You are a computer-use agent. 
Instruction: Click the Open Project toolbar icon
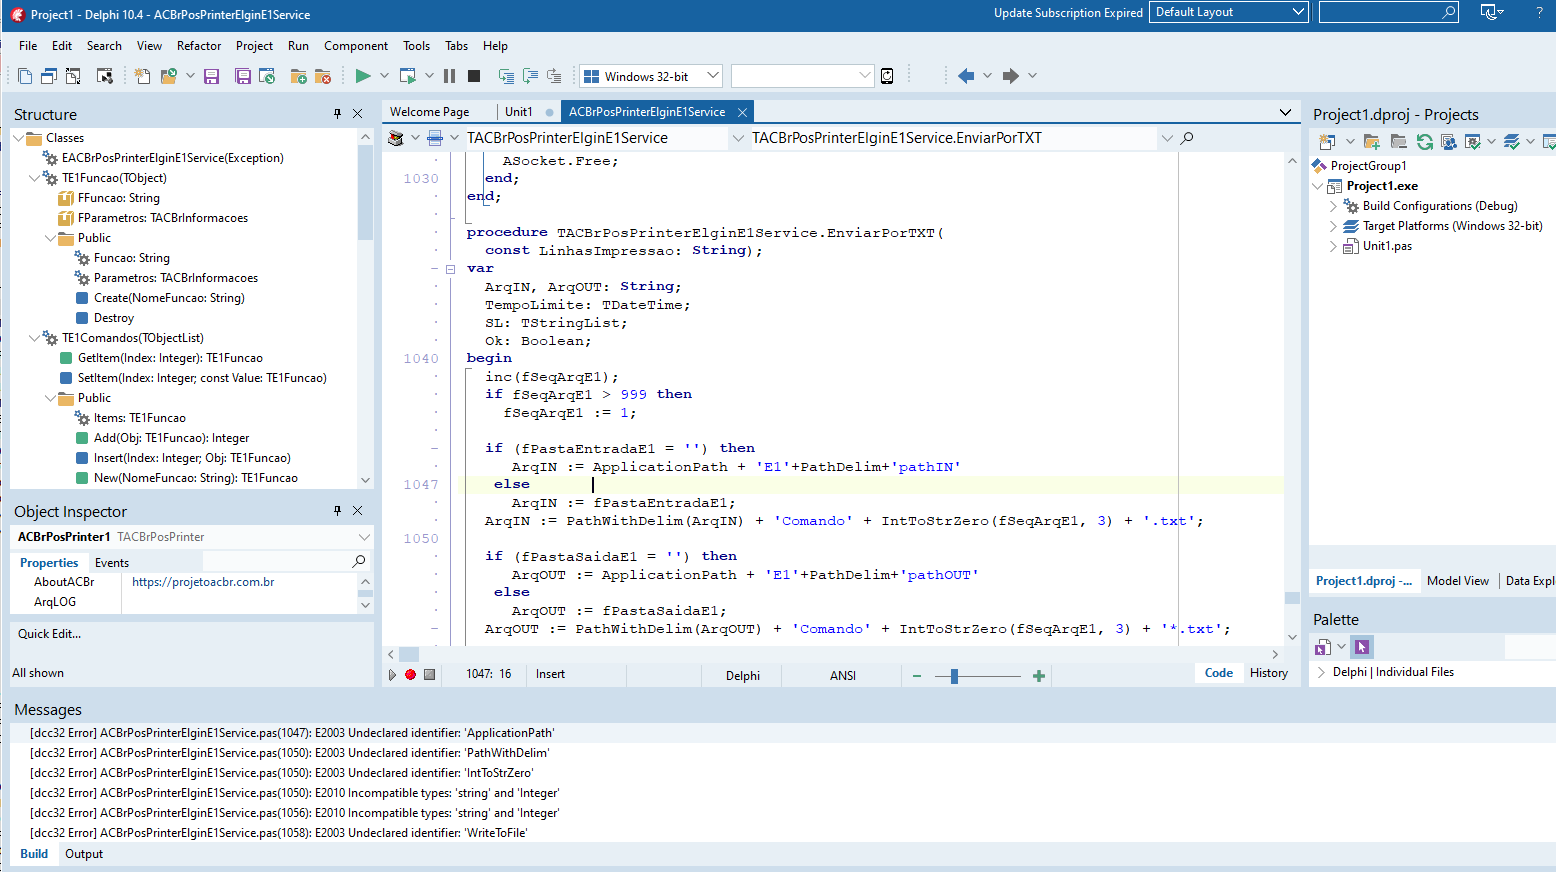coord(267,76)
